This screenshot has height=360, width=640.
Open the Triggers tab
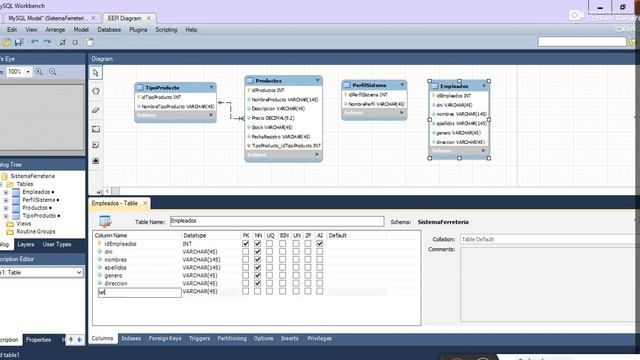200,338
